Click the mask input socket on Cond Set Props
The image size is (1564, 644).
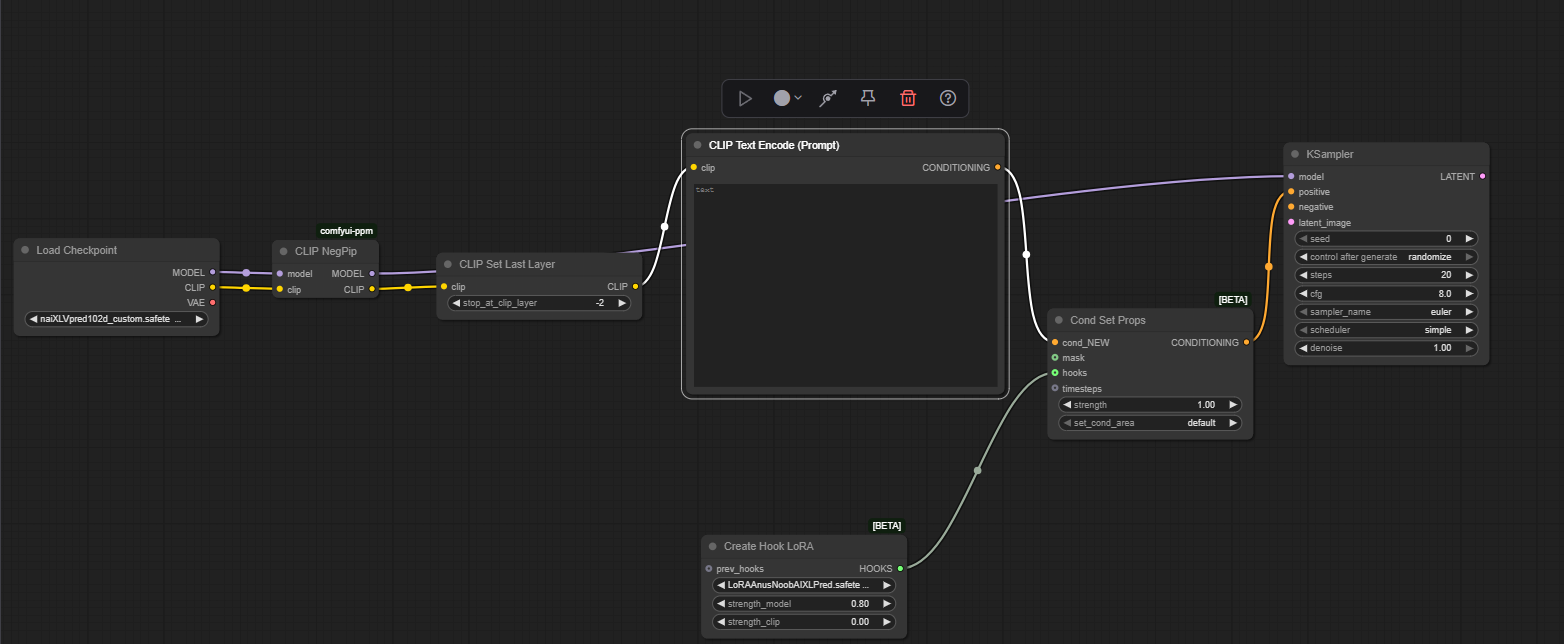(1055, 357)
